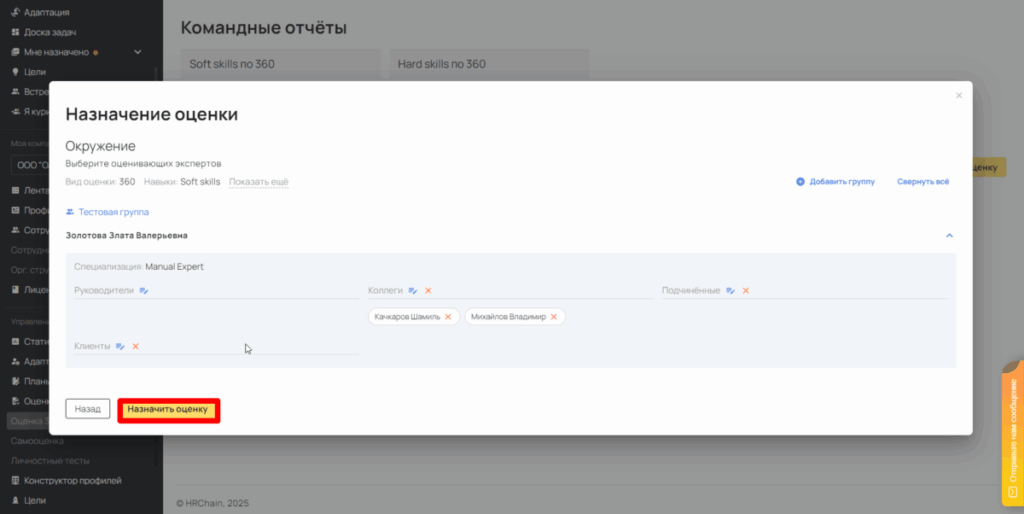
Task: Click Добавить группу
Action: [835, 182]
